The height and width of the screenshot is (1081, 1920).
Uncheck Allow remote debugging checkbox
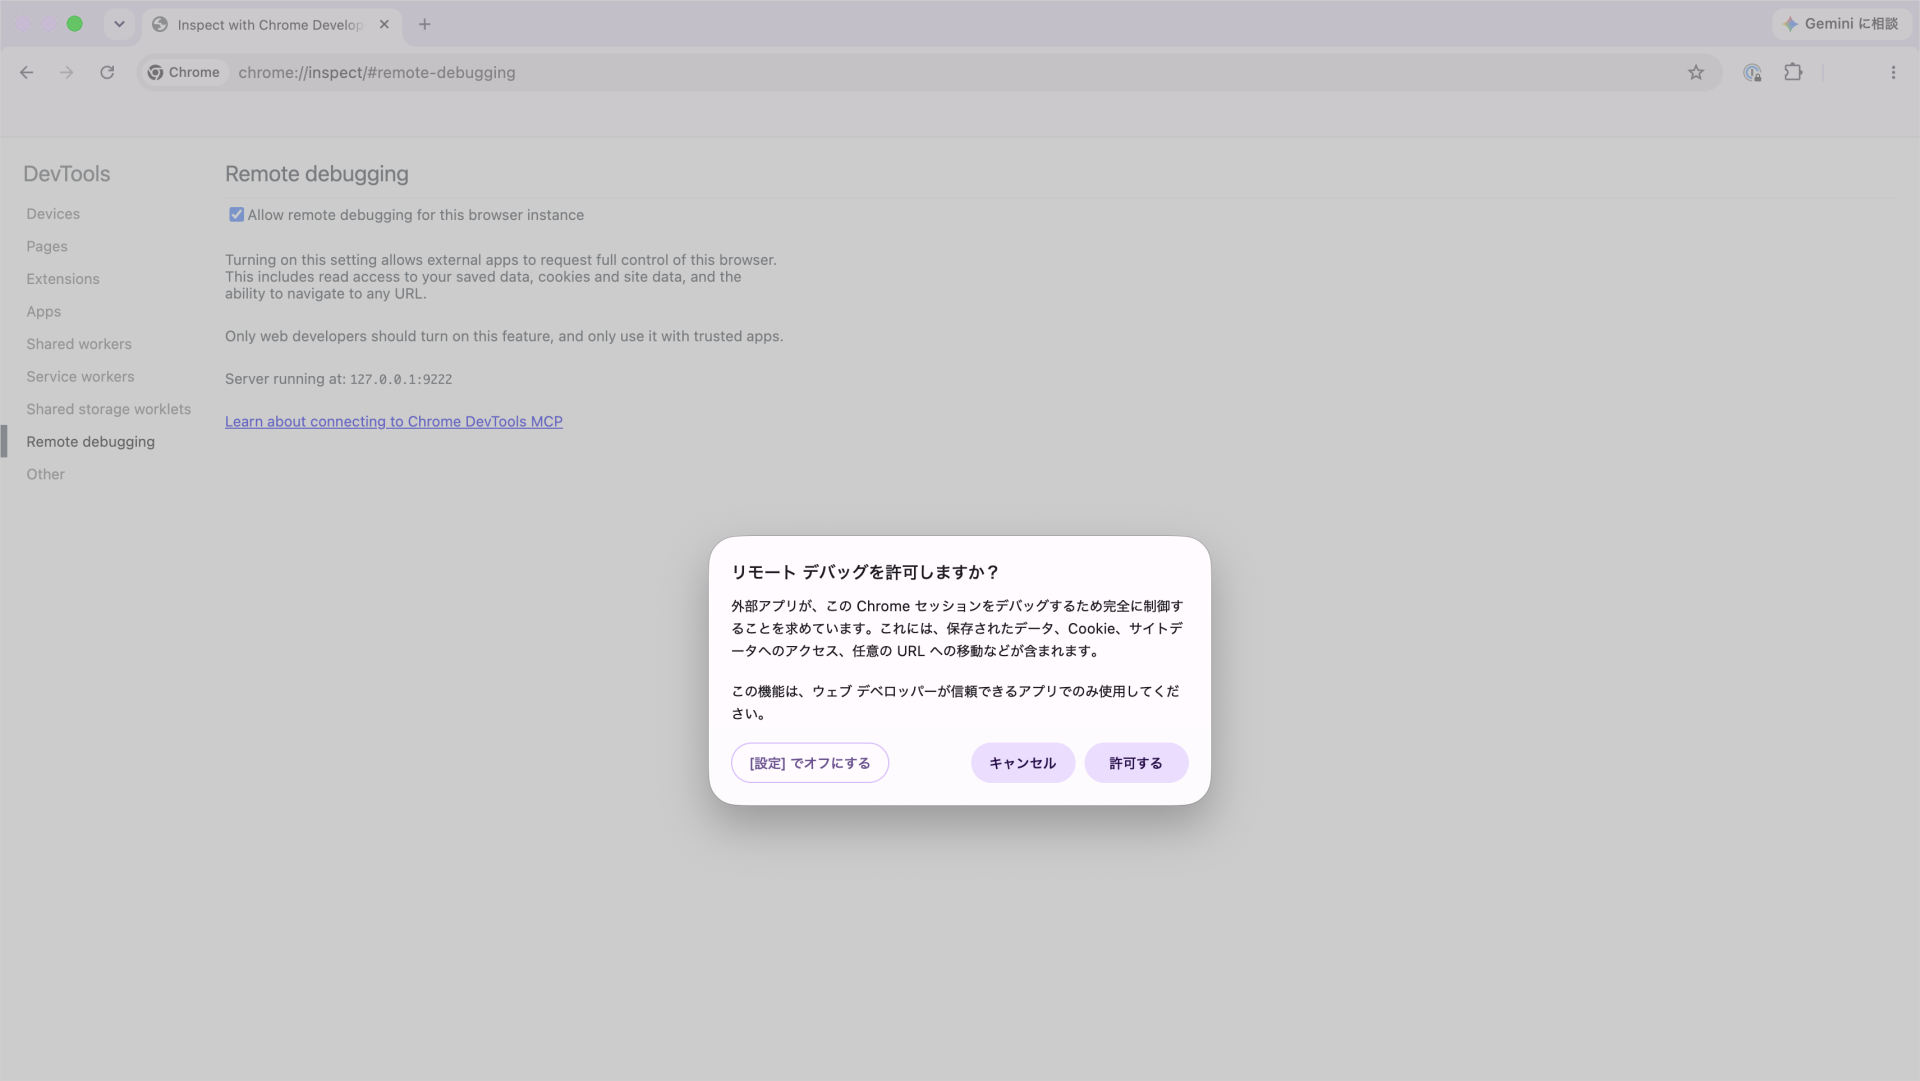click(x=236, y=215)
